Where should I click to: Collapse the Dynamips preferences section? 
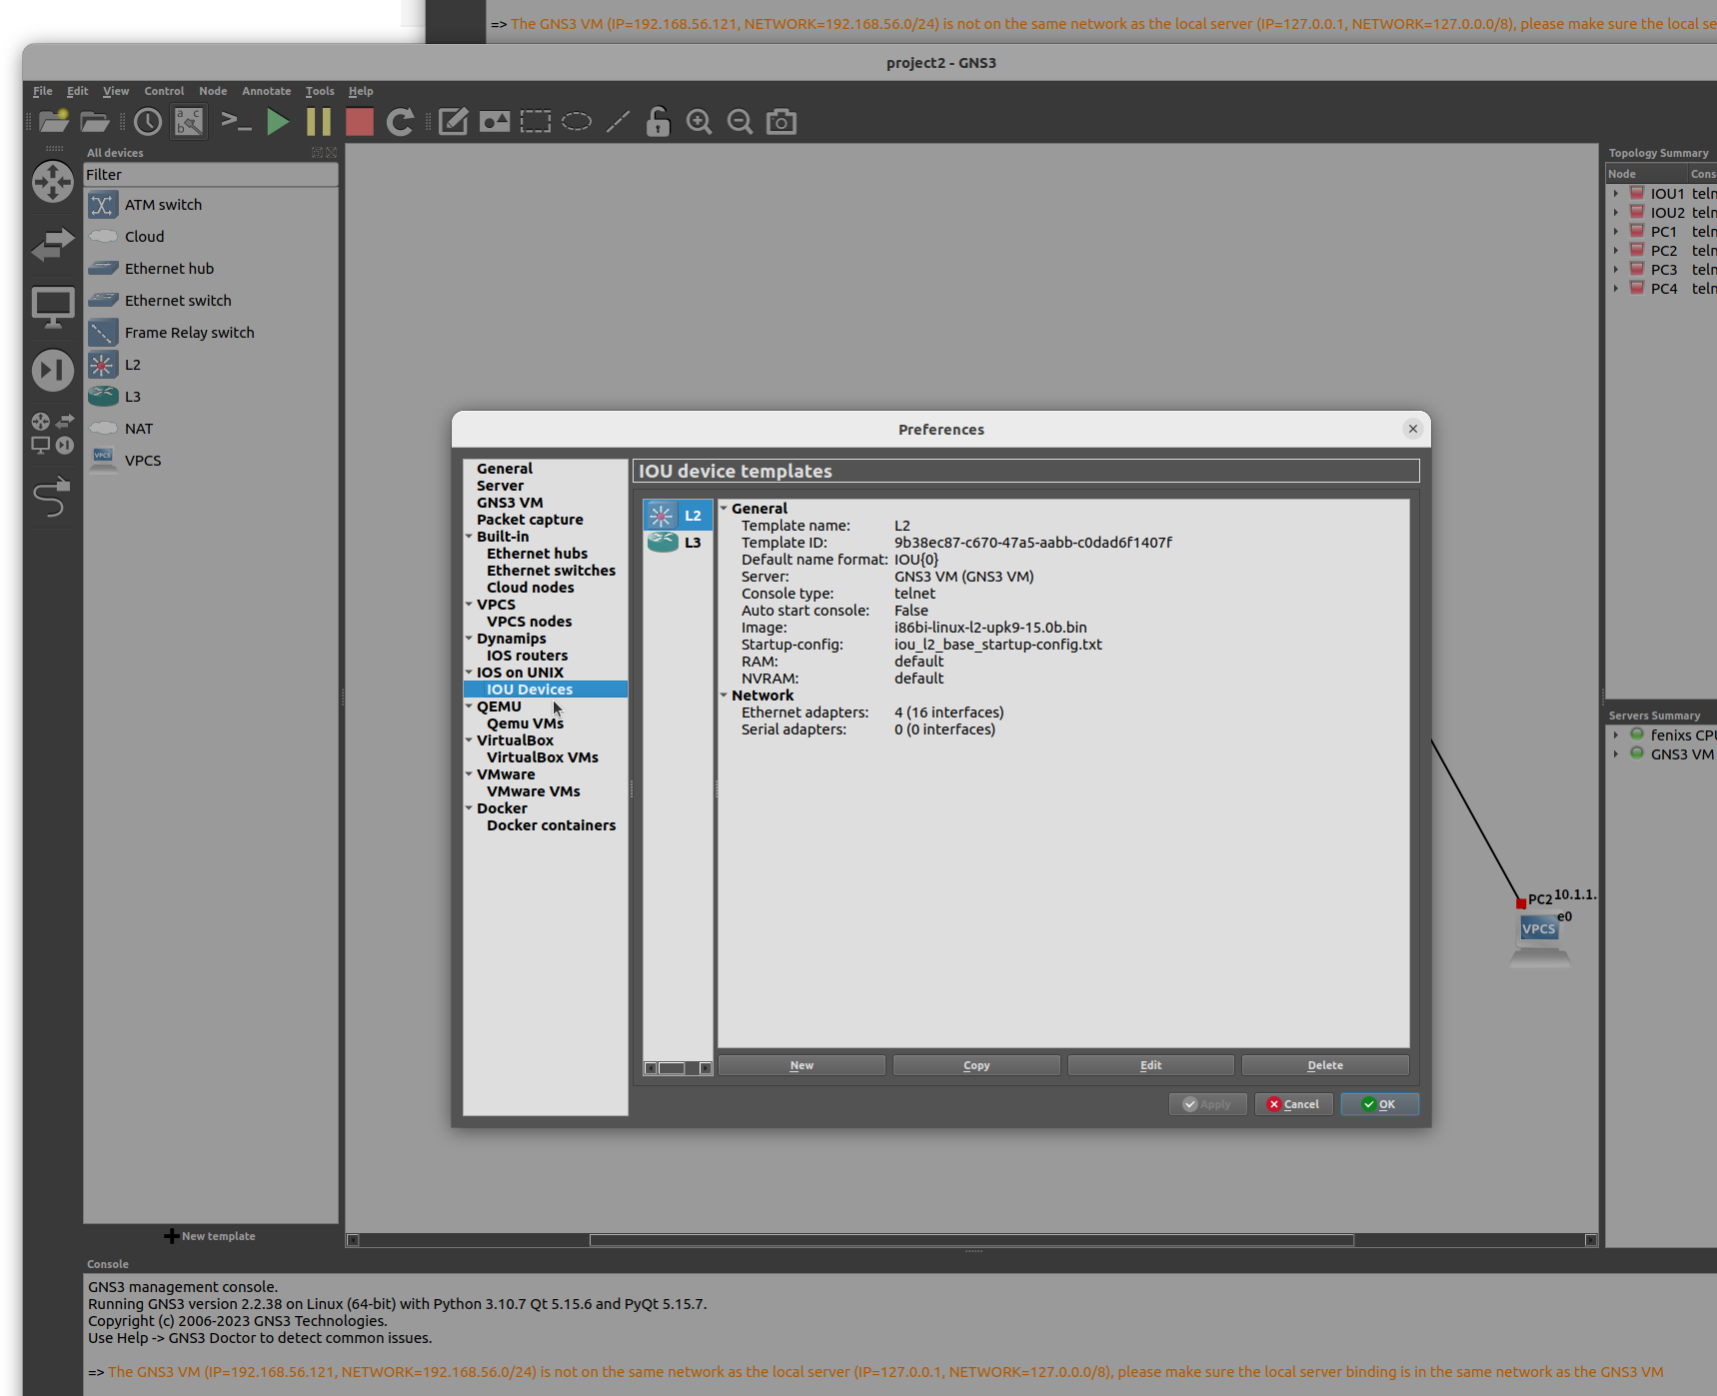tap(469, 639)
